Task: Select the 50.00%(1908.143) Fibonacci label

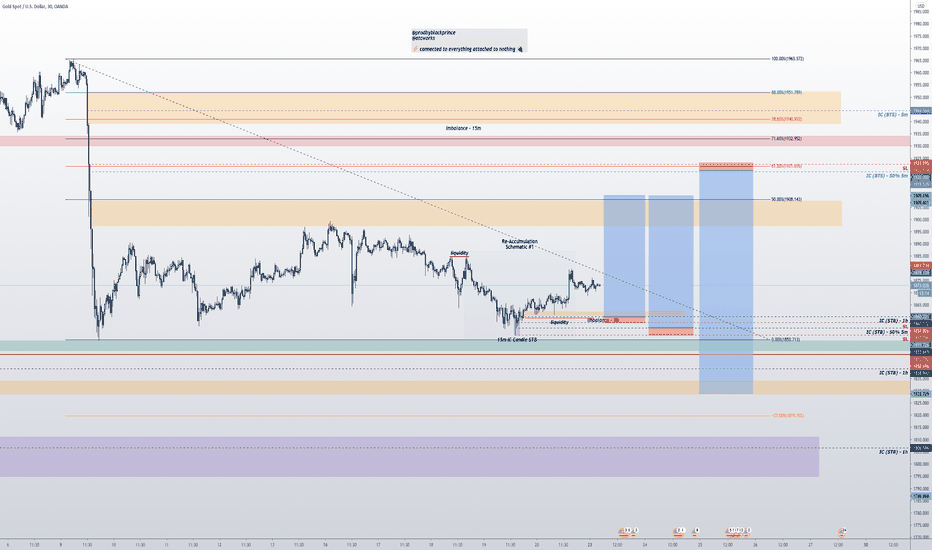Action: [786, 199]
